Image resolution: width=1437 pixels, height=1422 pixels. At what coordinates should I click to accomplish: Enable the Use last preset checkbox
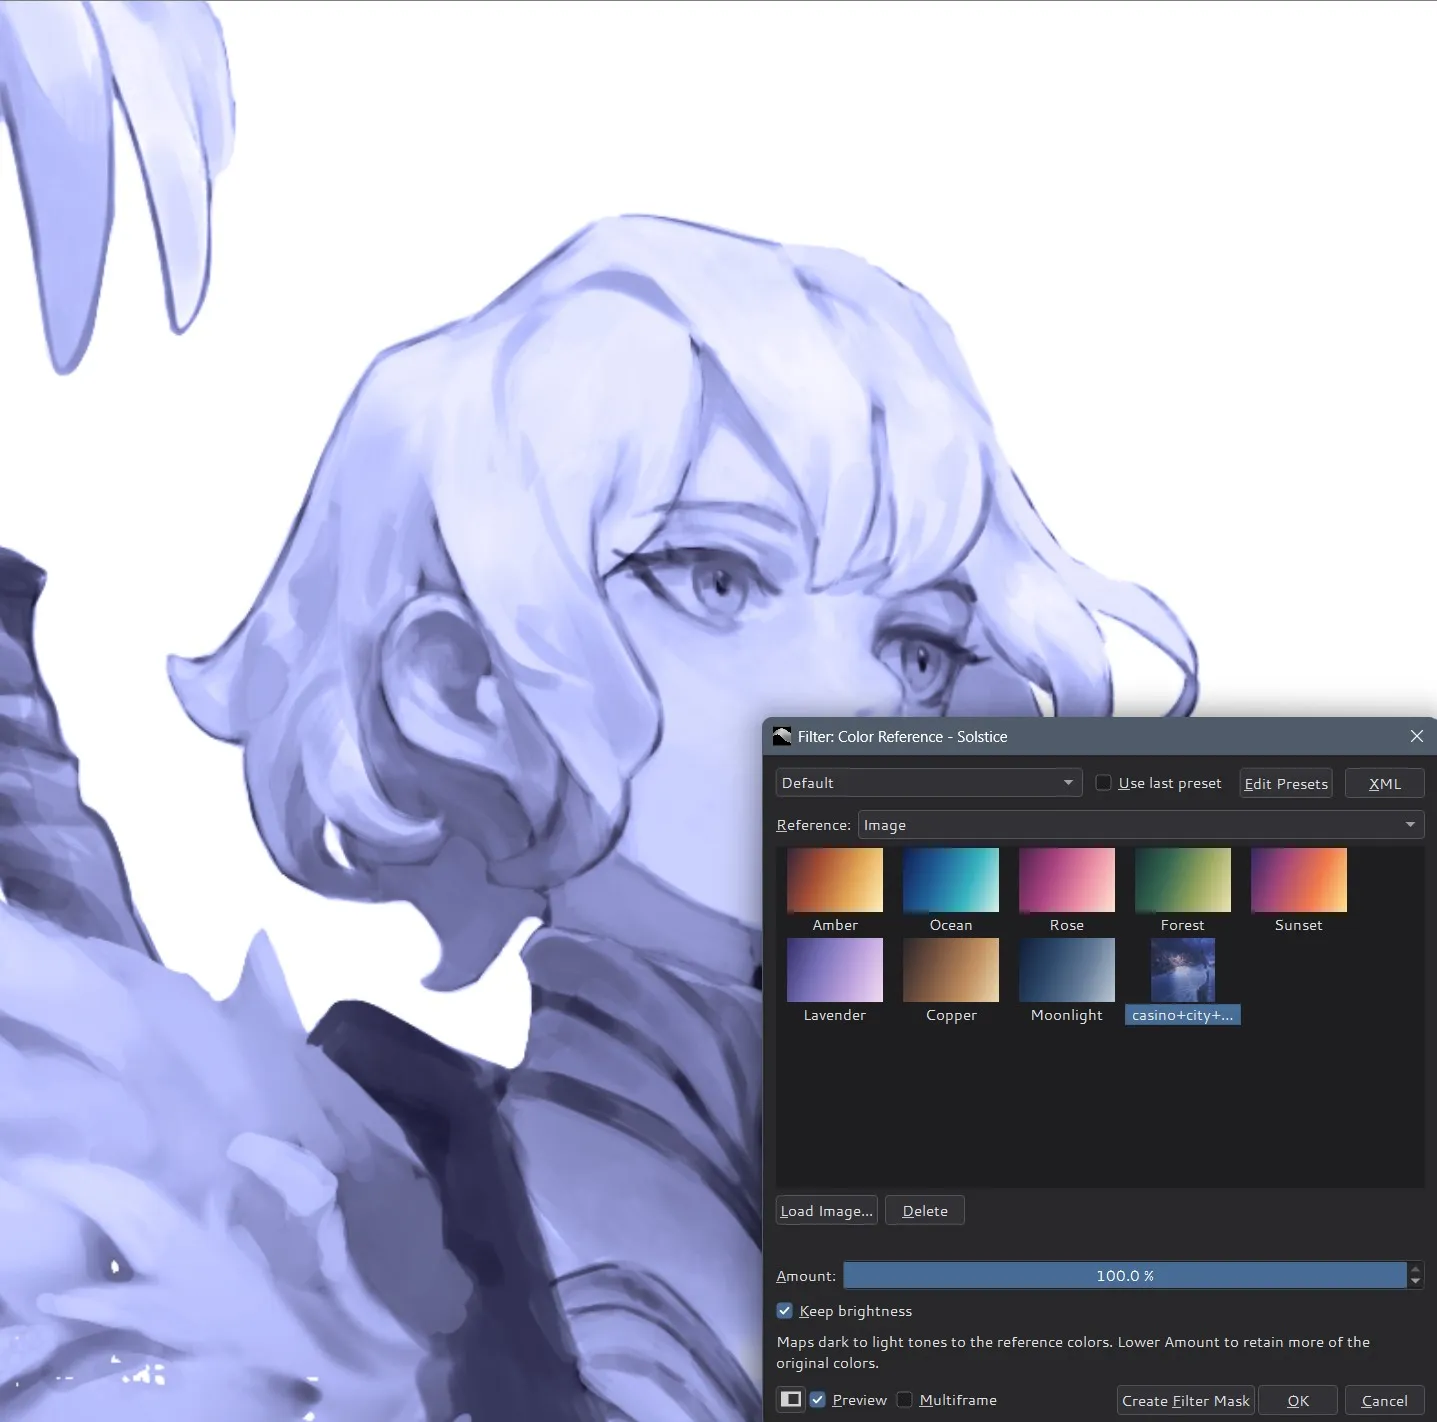(x=1103, y=783)
